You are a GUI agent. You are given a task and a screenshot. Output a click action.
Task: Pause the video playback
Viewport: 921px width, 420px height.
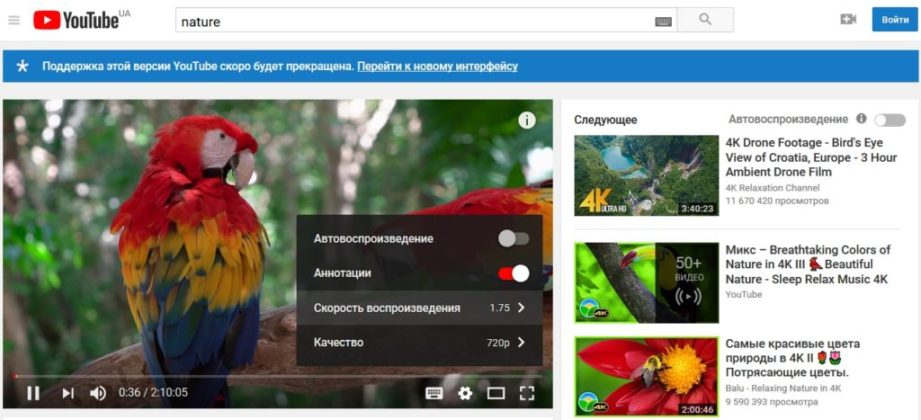pyautogui.click(x=33, y=393)
